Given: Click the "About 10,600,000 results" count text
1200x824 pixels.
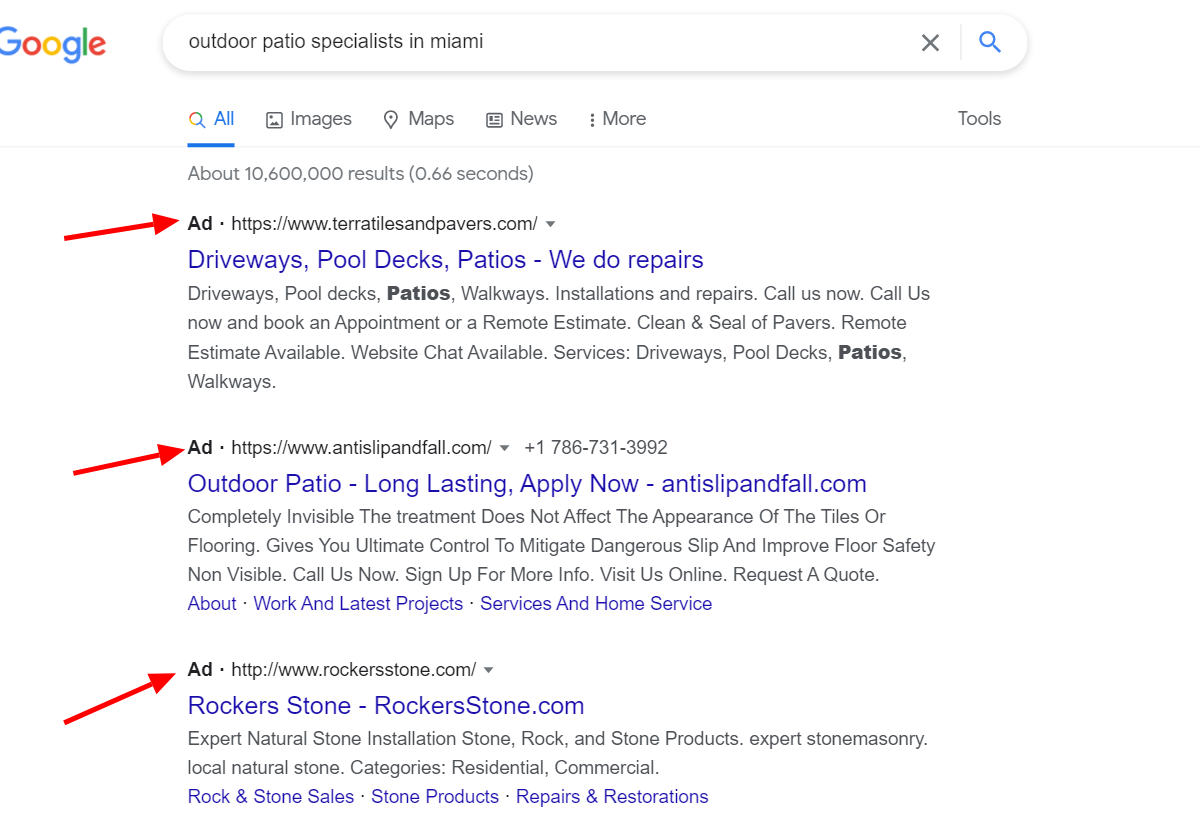Looking at the screenshot, I should coord(361,174).
